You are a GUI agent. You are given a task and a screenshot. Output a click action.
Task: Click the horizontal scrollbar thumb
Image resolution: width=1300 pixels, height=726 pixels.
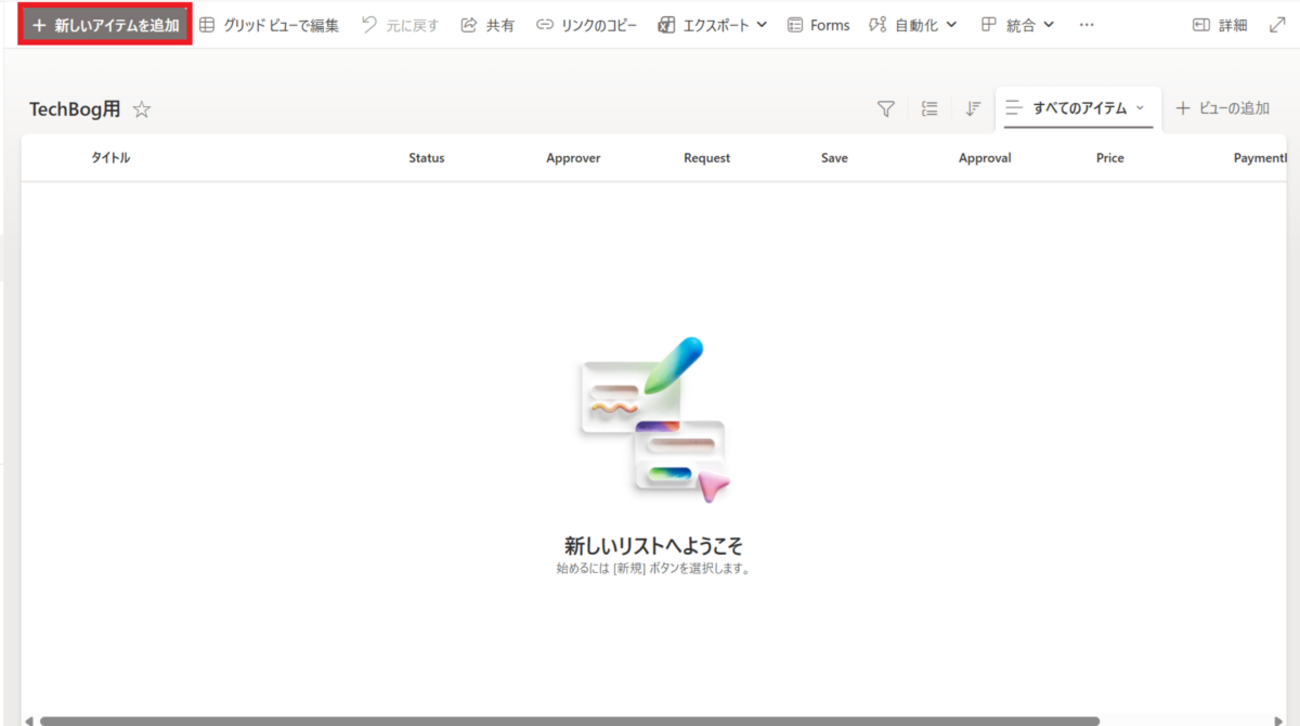point(569,720)
